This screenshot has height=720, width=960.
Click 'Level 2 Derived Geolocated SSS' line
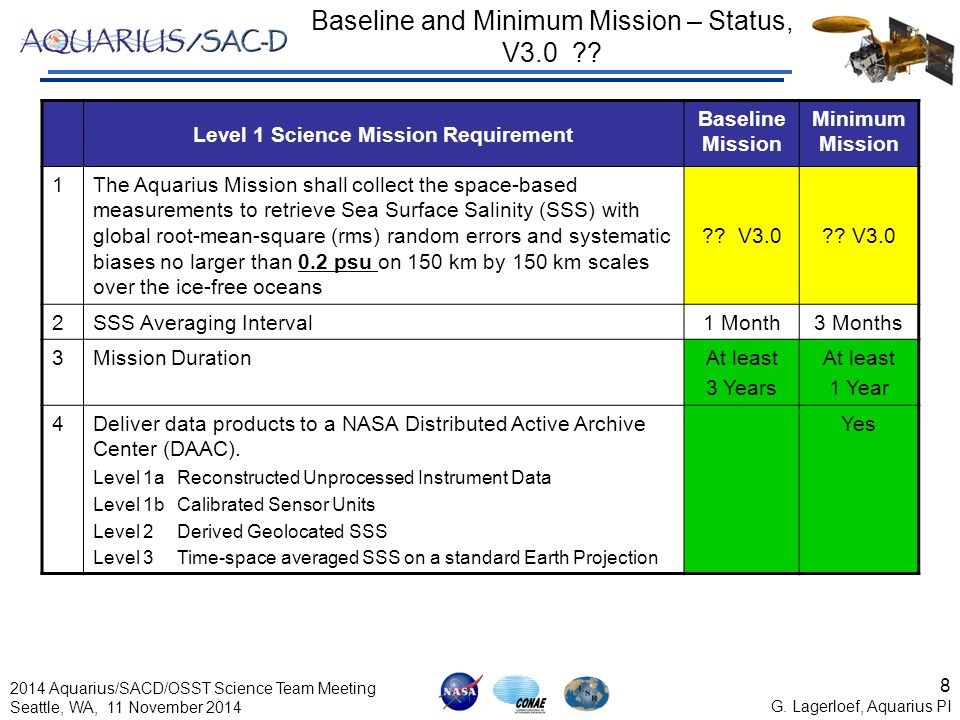[240, 531]
